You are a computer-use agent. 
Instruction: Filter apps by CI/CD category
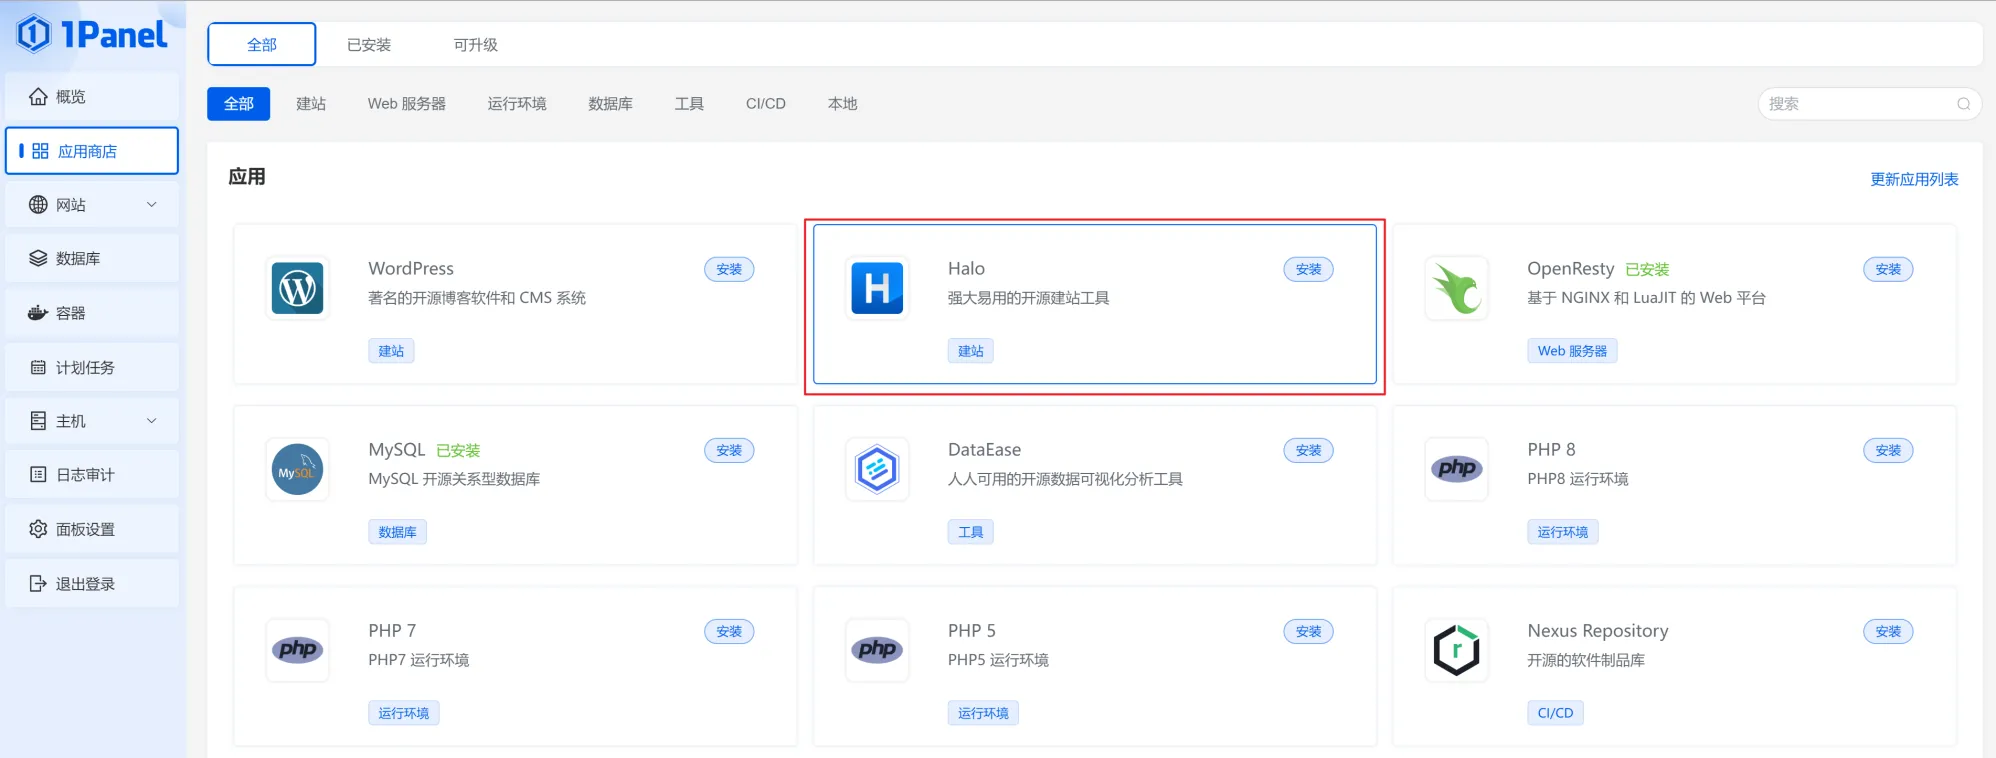click(765, 104)
